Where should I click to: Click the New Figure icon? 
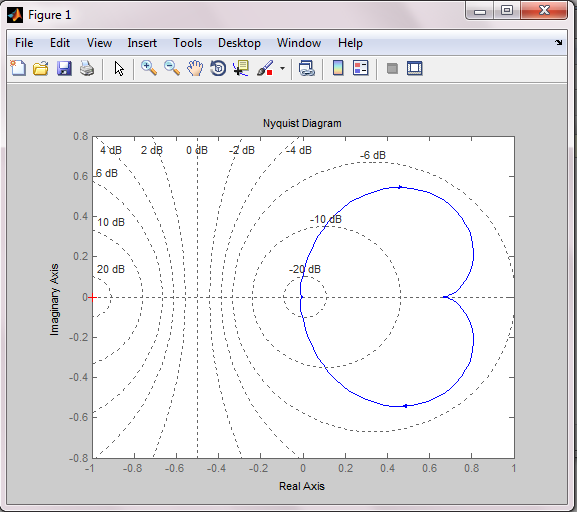point(18,68)
